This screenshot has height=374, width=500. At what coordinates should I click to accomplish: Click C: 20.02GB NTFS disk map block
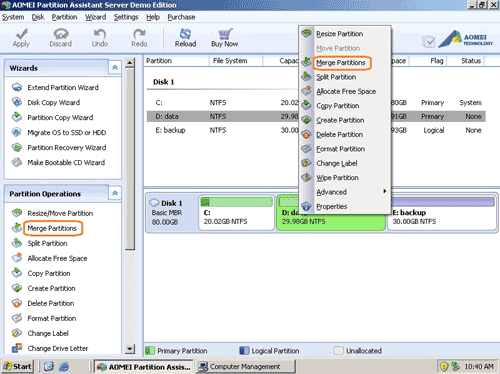[x=236, y=213]
